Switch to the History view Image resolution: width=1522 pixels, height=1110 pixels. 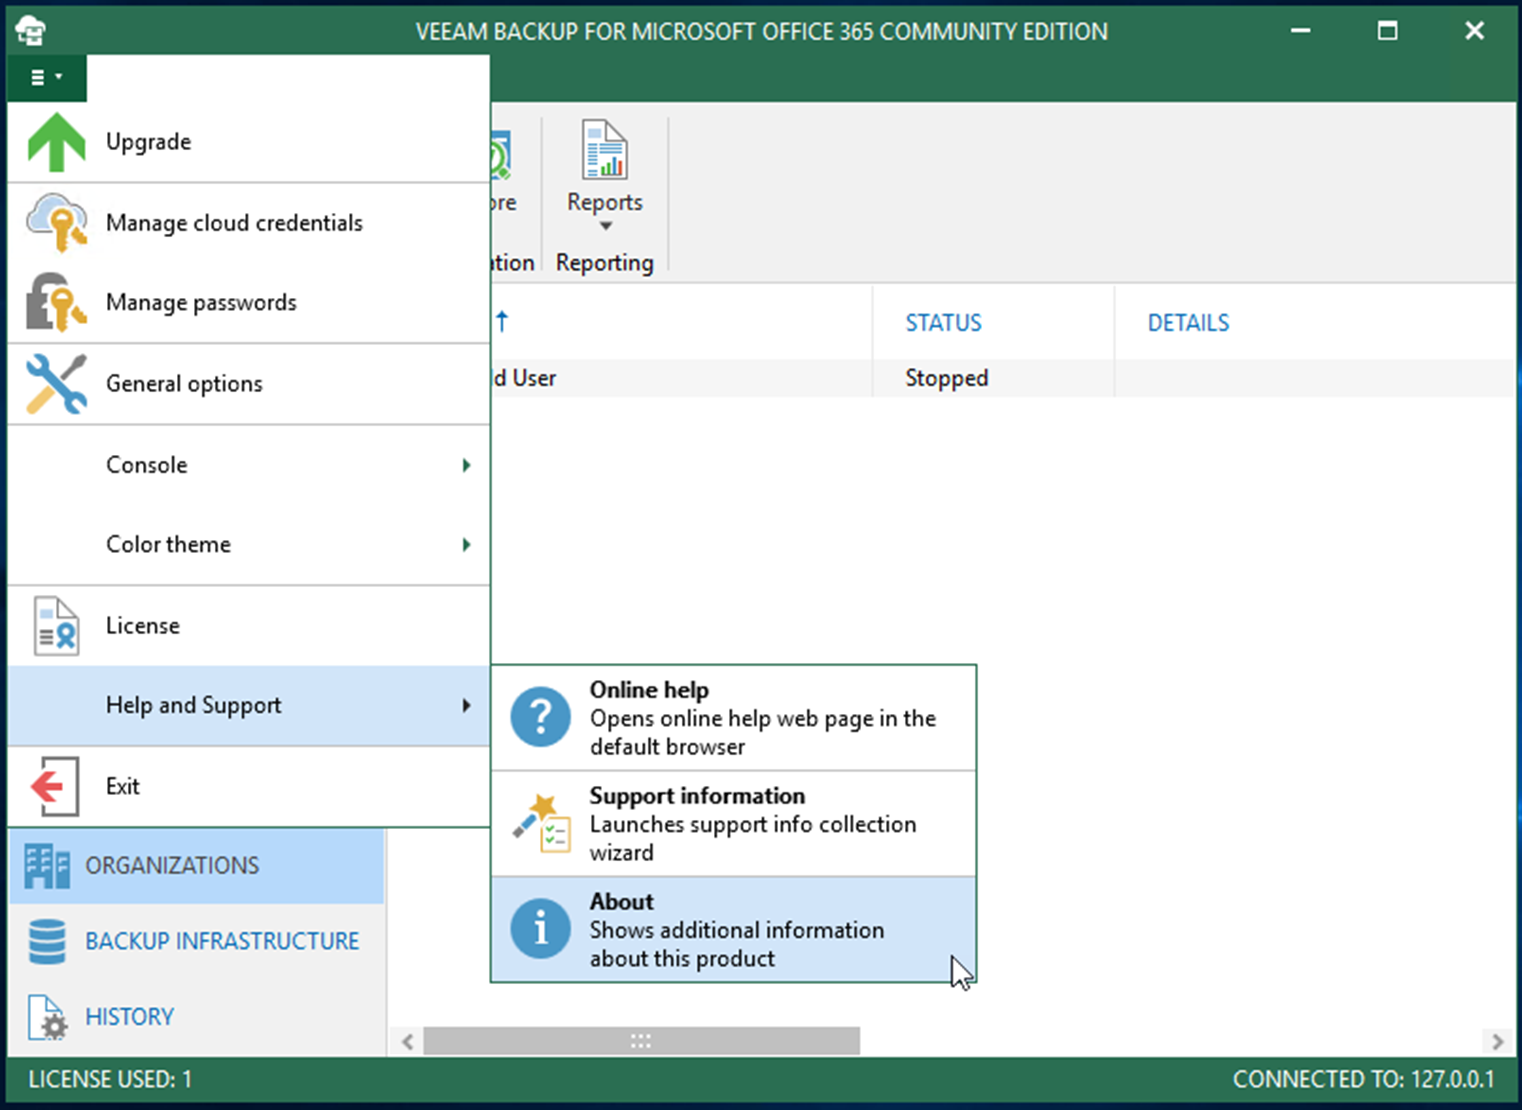pyautogui.click(x=196, y=1017)
